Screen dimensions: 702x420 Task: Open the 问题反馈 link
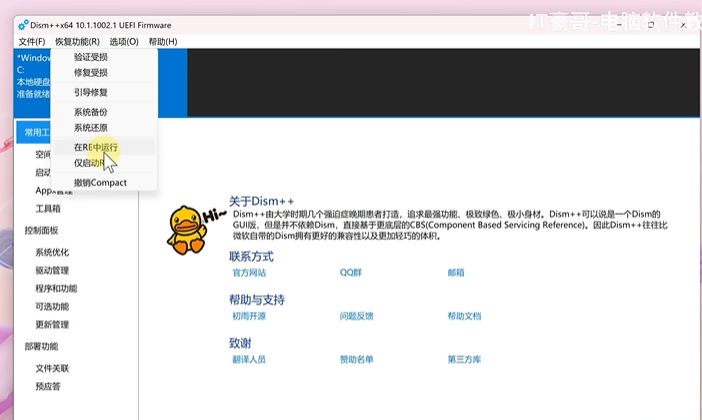tap(356, 316)
